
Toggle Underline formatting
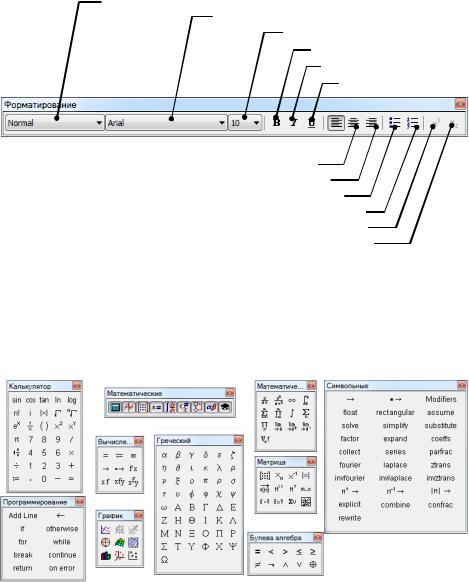(x=311, y=122)
